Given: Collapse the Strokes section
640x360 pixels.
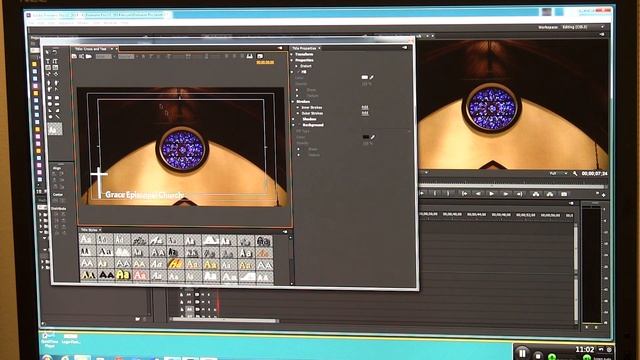Looking at the screenshot, I should pos(293,102).
